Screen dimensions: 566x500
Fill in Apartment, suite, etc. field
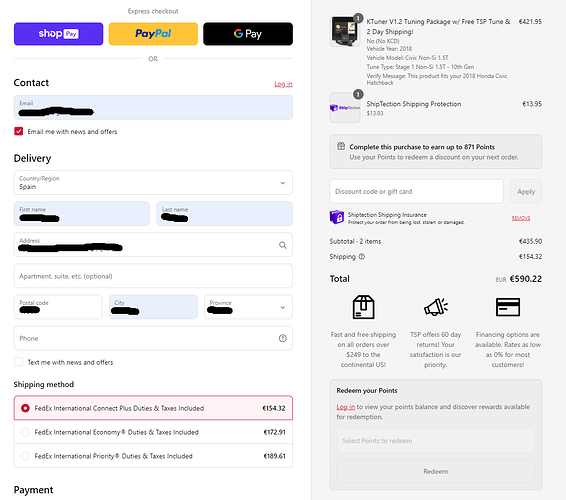tap(153, 276)
